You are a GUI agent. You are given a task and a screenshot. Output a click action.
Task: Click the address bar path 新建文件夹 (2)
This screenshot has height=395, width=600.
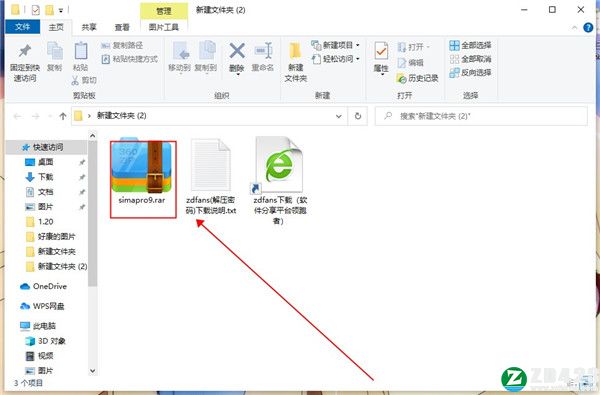pyautogui.click(x=121, y=116)
